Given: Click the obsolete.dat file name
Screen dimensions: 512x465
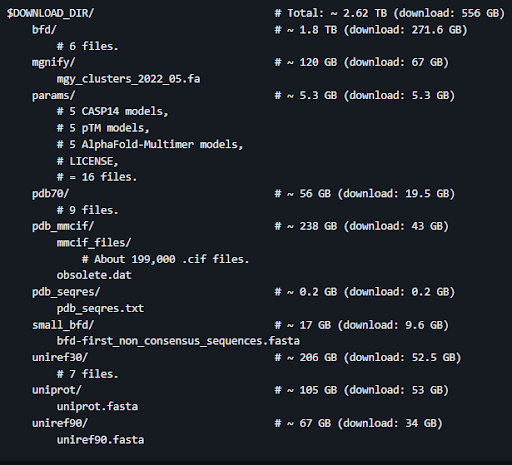Looking at the screenshot, I should (x=94, y=275).
